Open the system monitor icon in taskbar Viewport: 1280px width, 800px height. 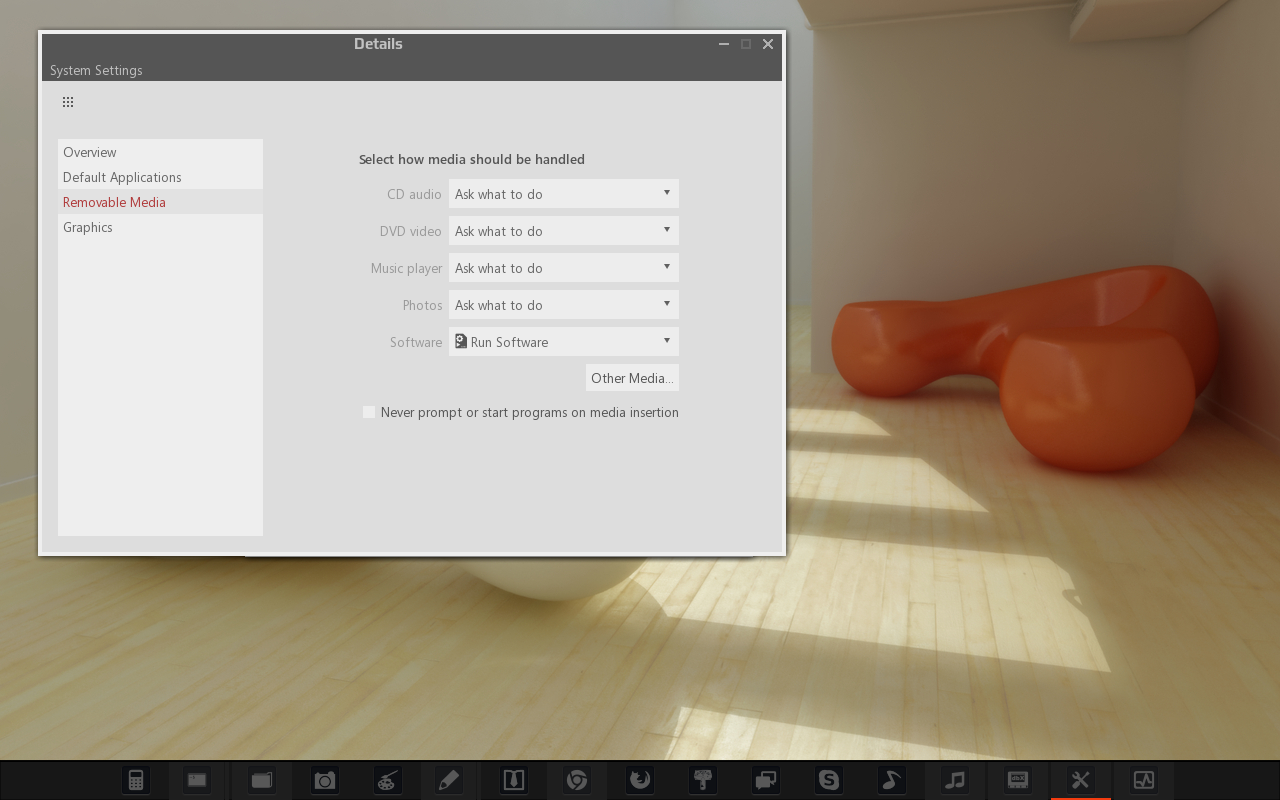point(1143,780)
